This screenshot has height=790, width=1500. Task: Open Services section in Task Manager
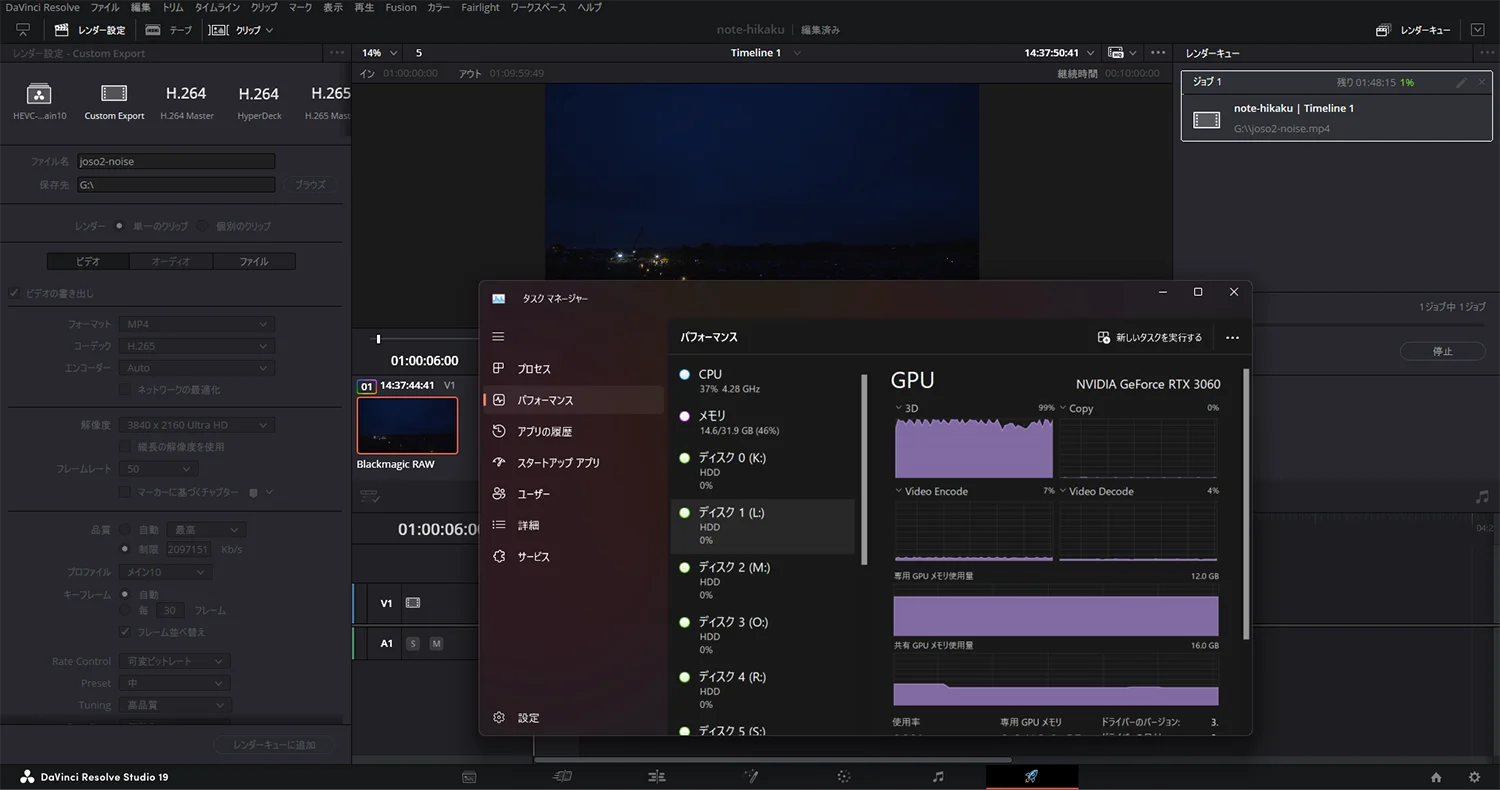point(573,556)
